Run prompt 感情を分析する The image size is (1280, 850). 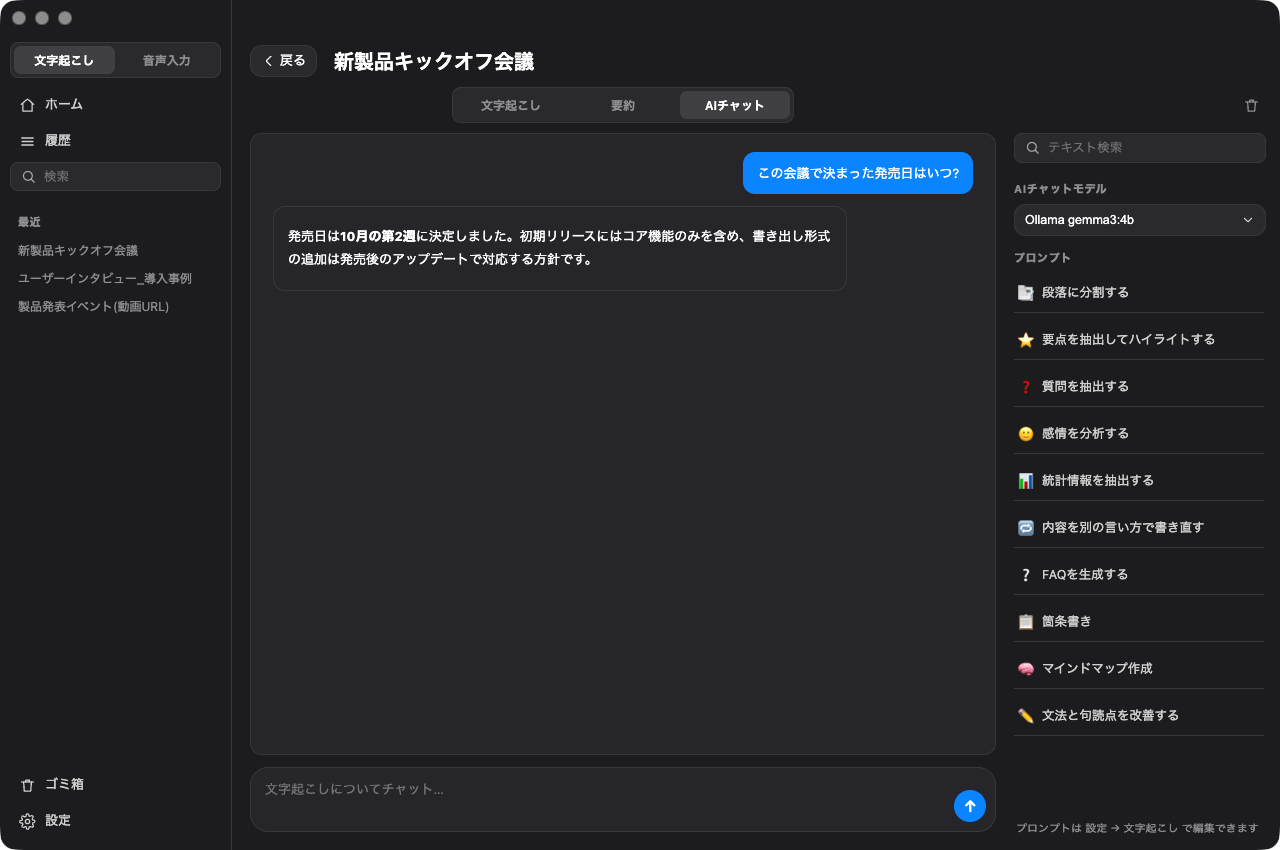1139,434
